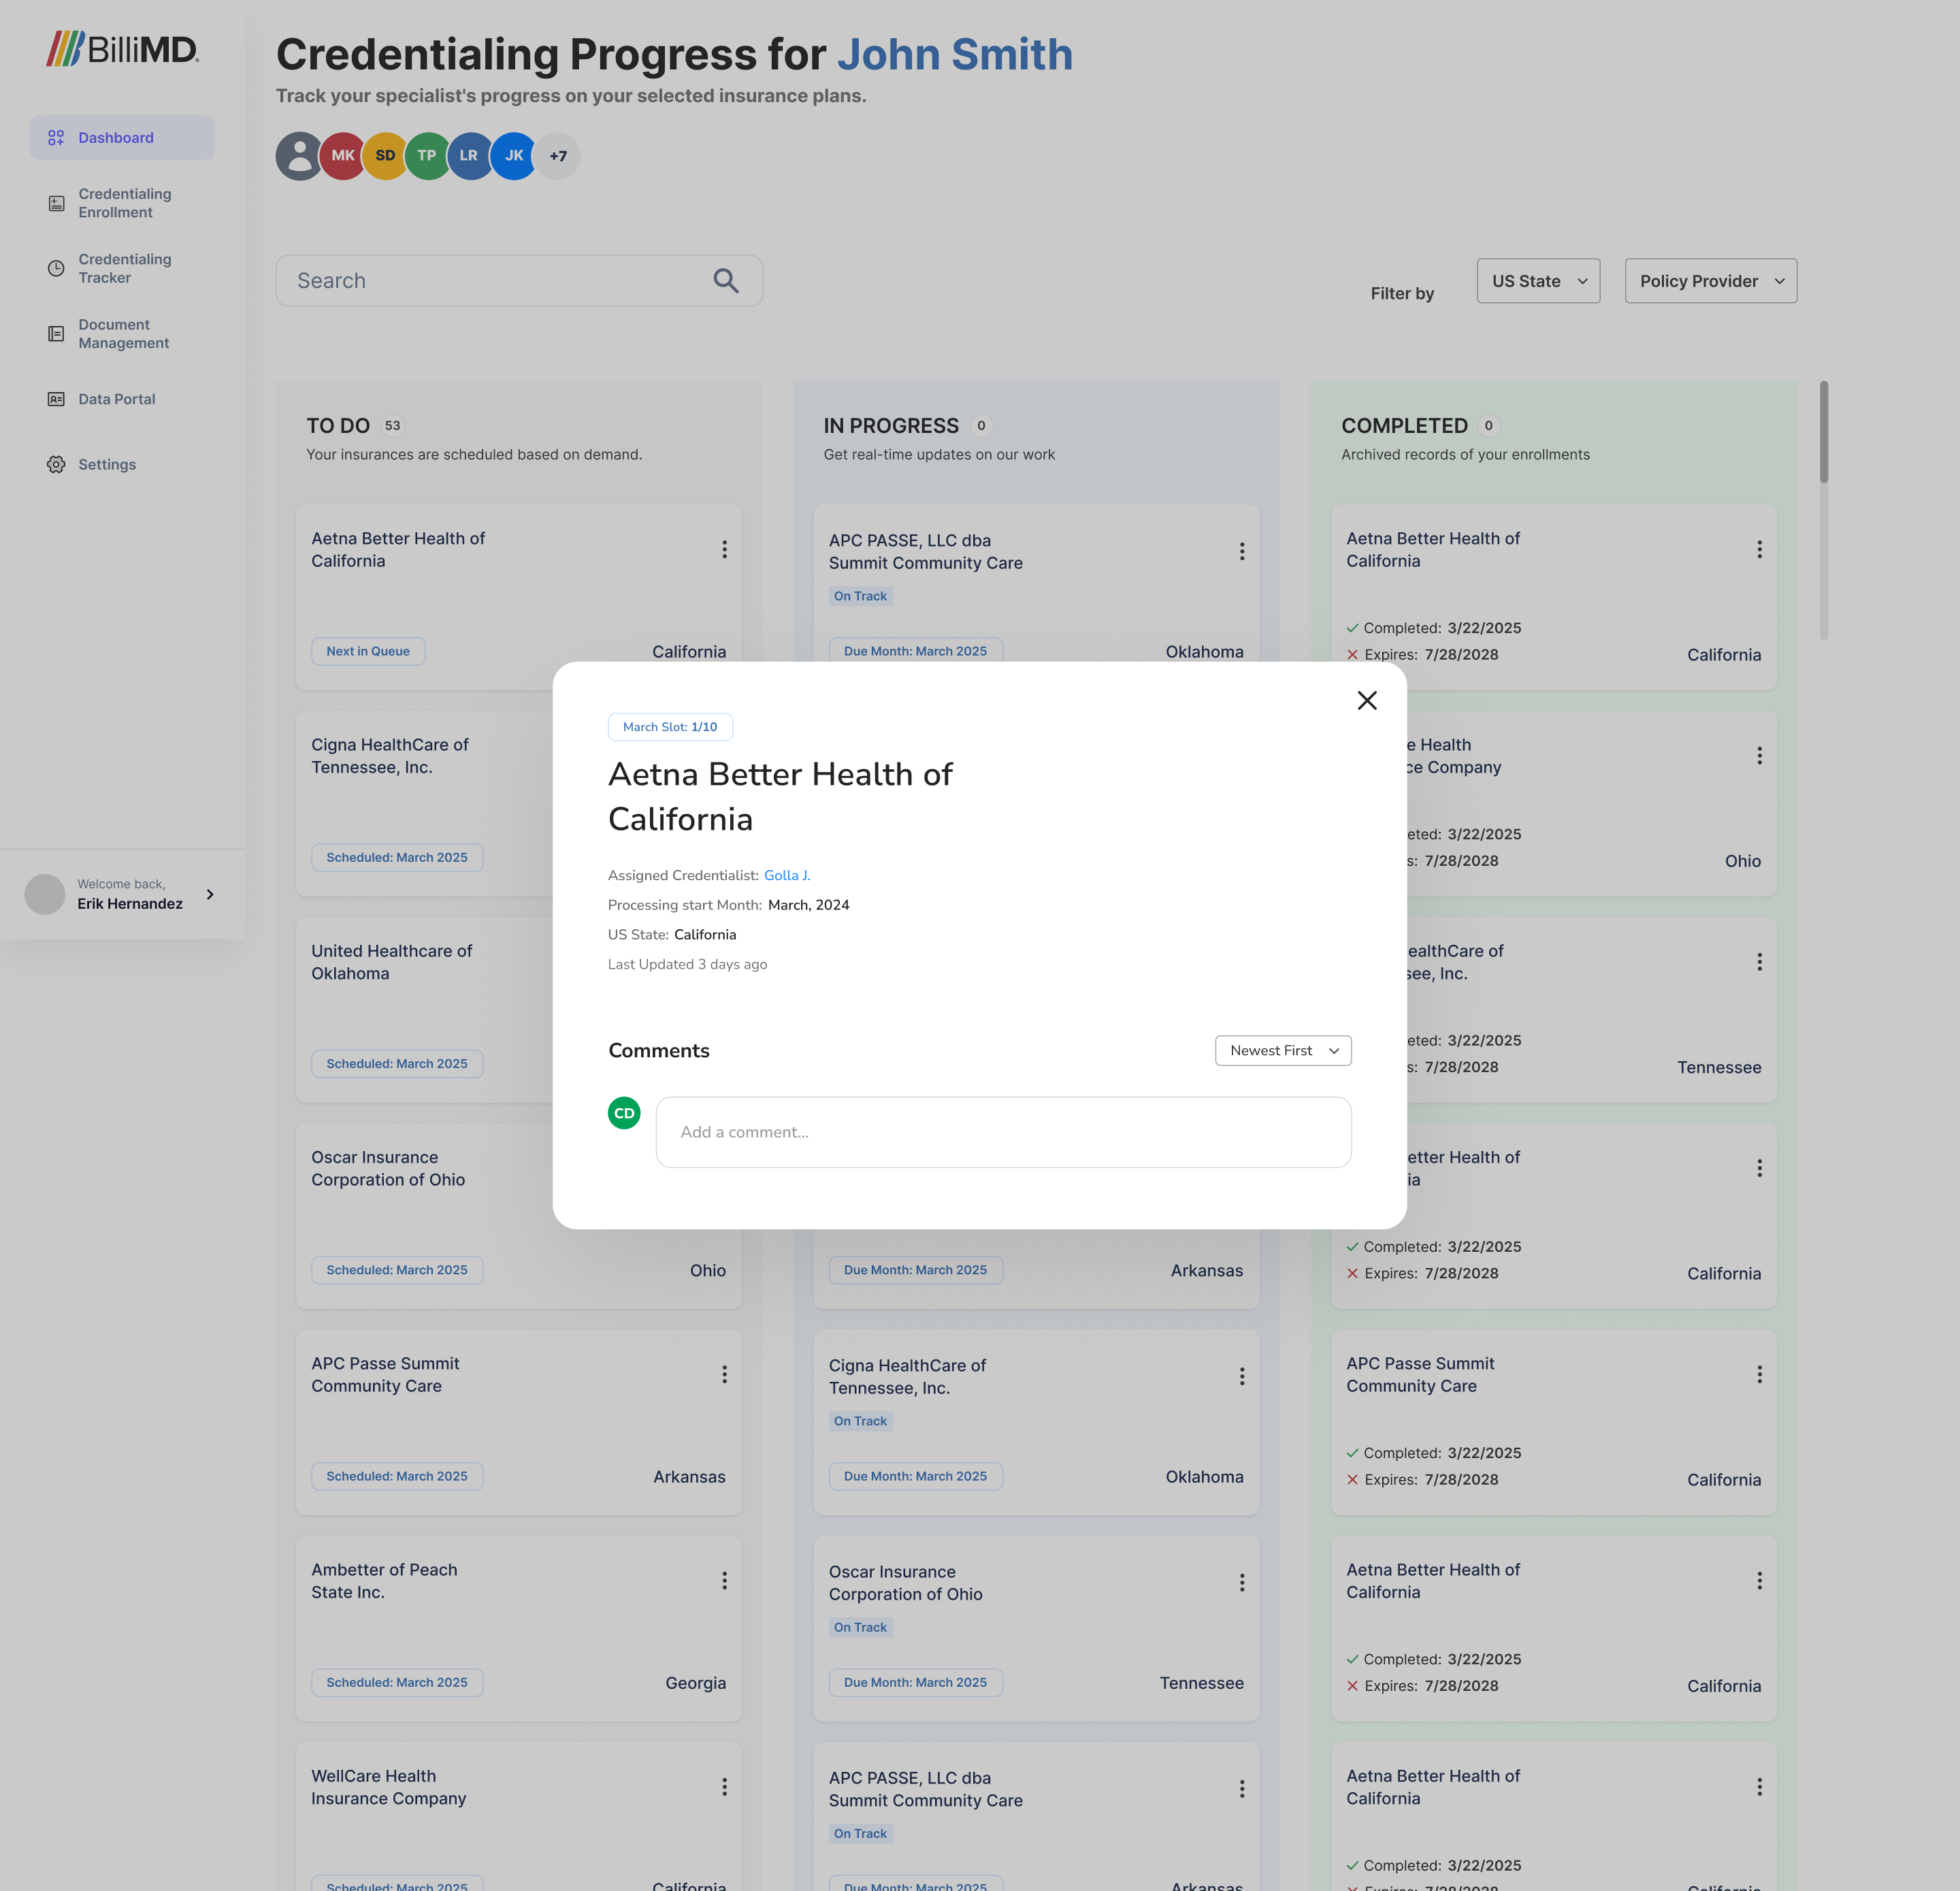This screenshot has width=1960, height=1891.
Task: Click the March Slot 1/10 badge
Action: pos(670,727)
